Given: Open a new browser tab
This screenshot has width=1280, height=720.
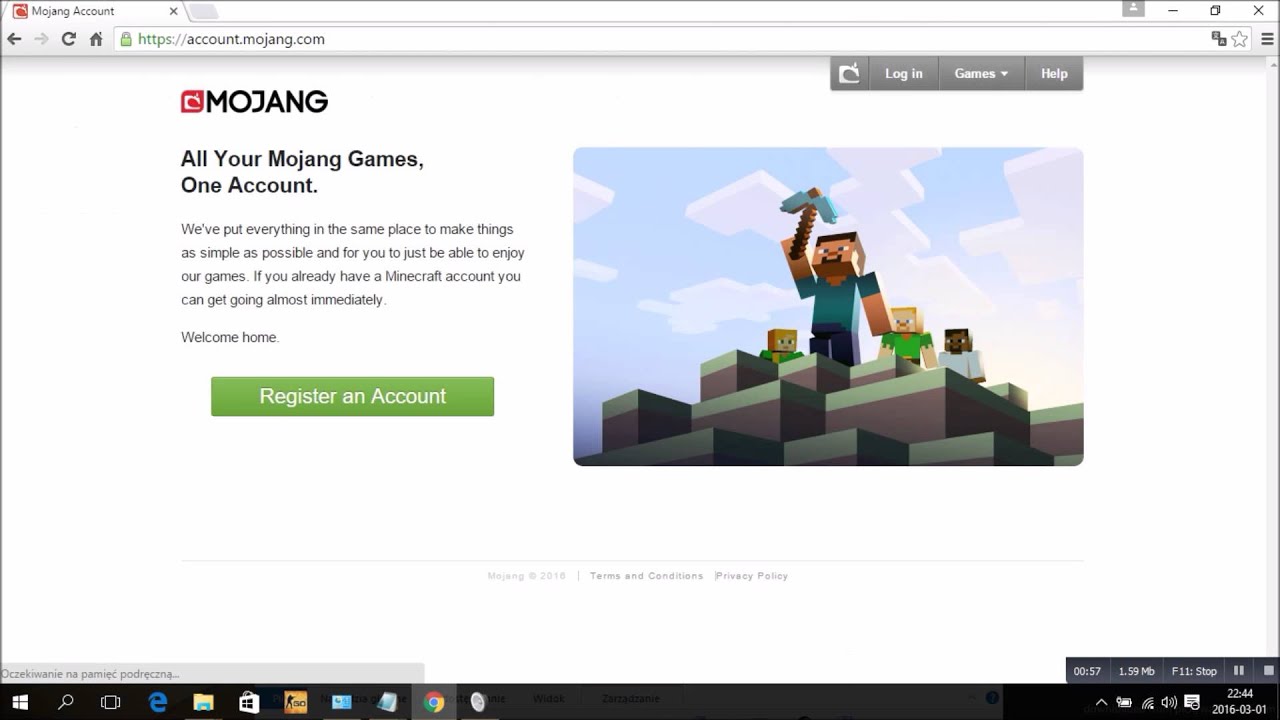Looking at the screenshot, I should coord(203,12).
